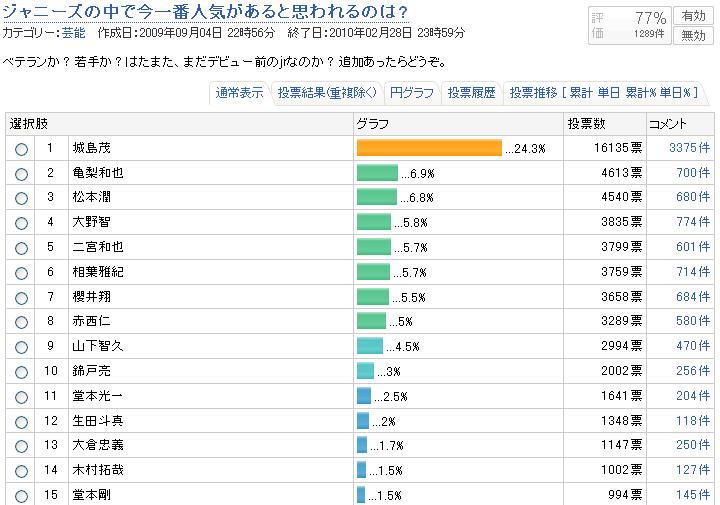Click the blue 2.5% bar for 堂本光一
Viewport: 720px width, 505px height.
pyautogui.click(x=364, y=396)
